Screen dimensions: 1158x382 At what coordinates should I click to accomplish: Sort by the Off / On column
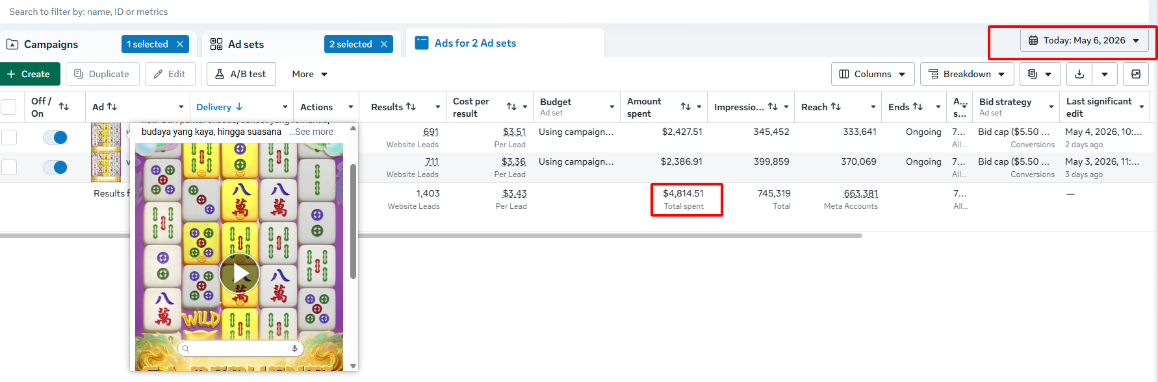(x=64, y=107)
